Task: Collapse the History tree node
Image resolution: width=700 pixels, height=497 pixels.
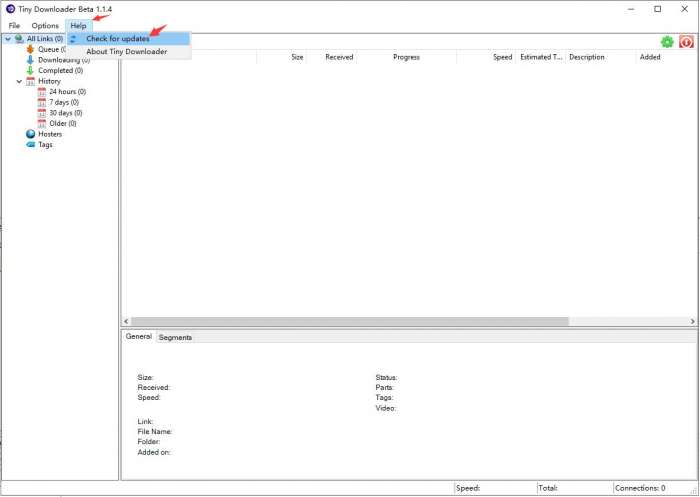Action: [x=19, y=81]
